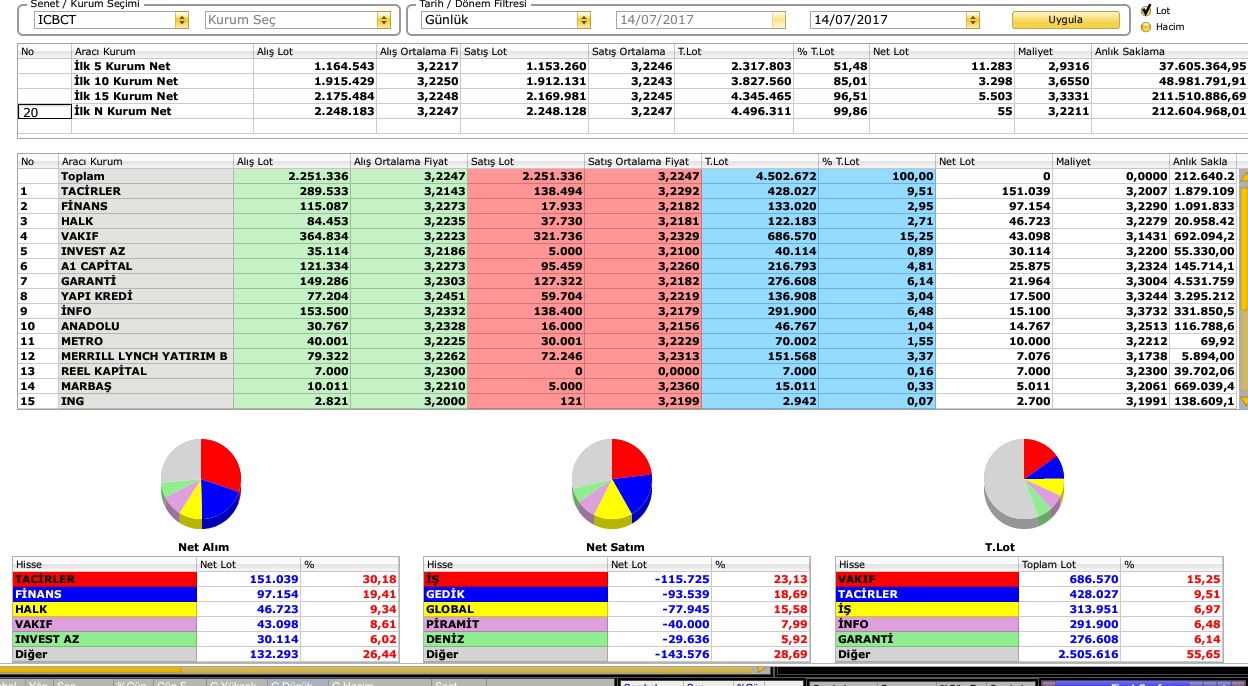This screenshot has height=686, width=1248.
Task: Select the REEL KAPİTAL broker row
Action: point(627,371)
